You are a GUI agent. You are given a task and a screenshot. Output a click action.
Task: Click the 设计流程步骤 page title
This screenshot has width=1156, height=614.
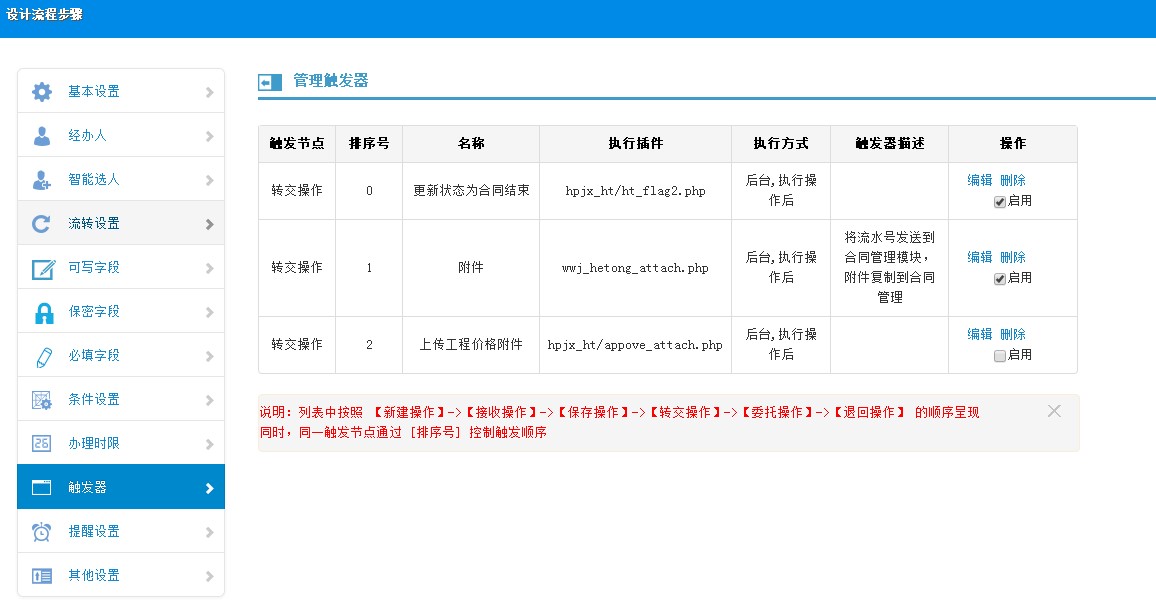tap(44, 14)
